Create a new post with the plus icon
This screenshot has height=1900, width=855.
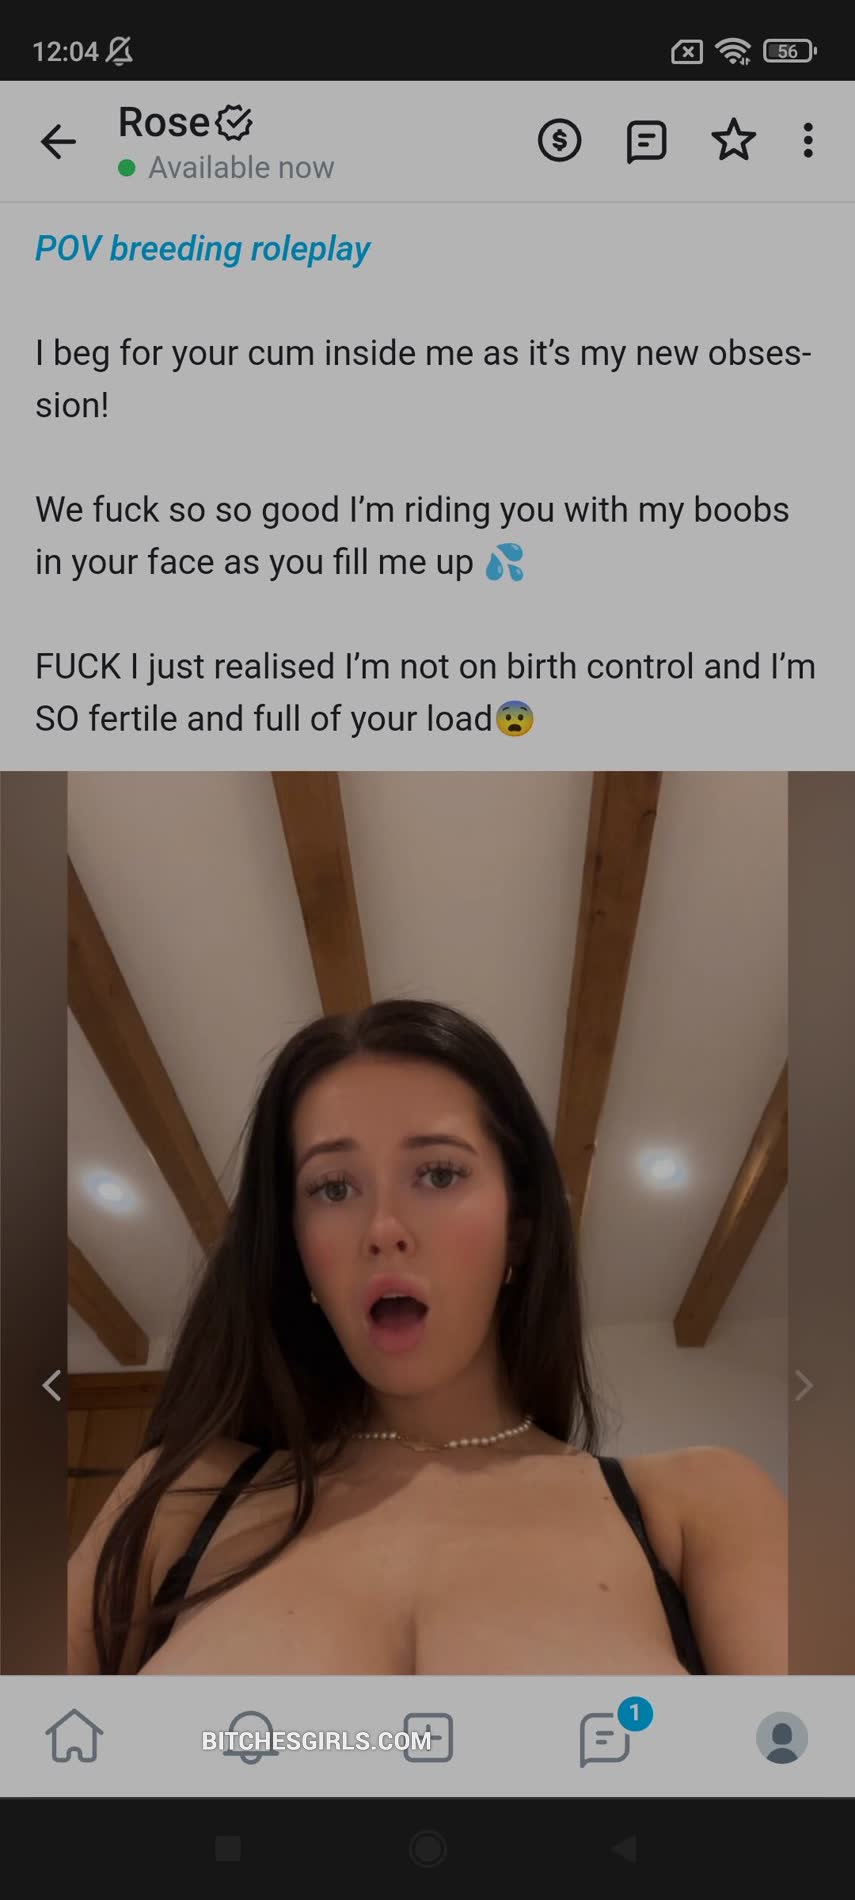point(428,1737)
